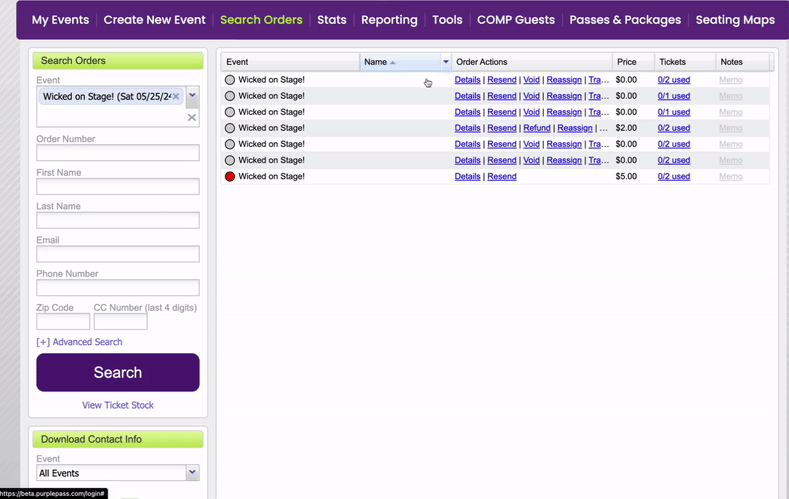Image resolution: width=789 pixels, height=499 pixels.
Task: Open the 0/2 used link on the $5.00 order
Action: [x=674, y=177]
